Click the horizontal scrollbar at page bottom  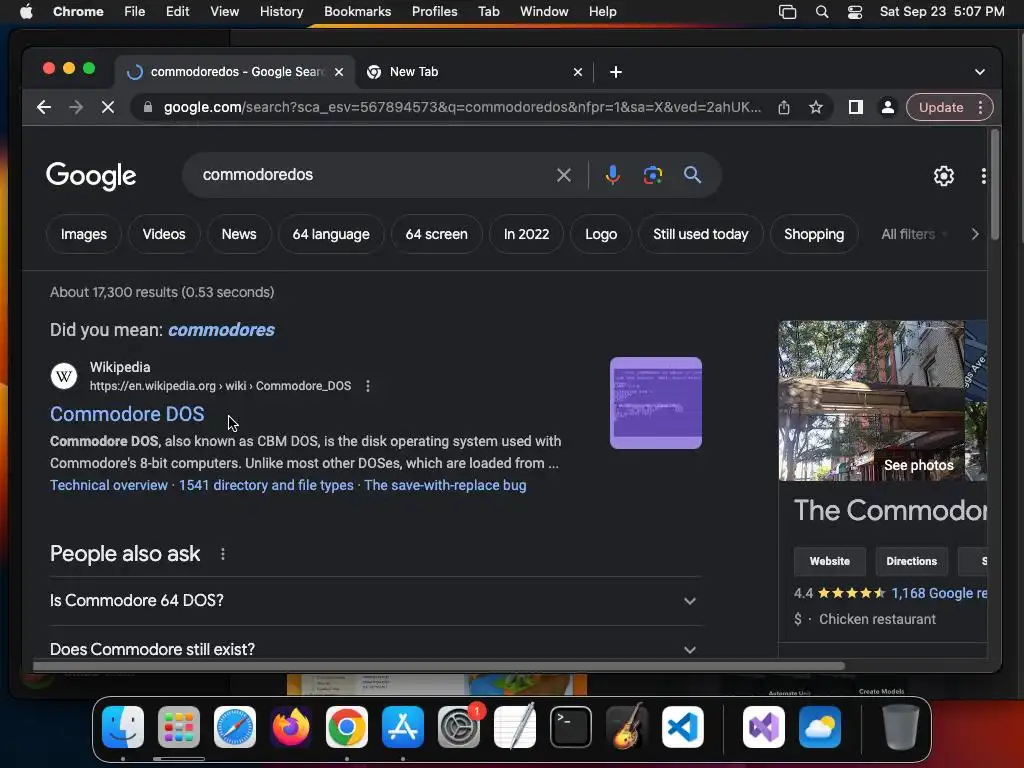click(439, 666)
